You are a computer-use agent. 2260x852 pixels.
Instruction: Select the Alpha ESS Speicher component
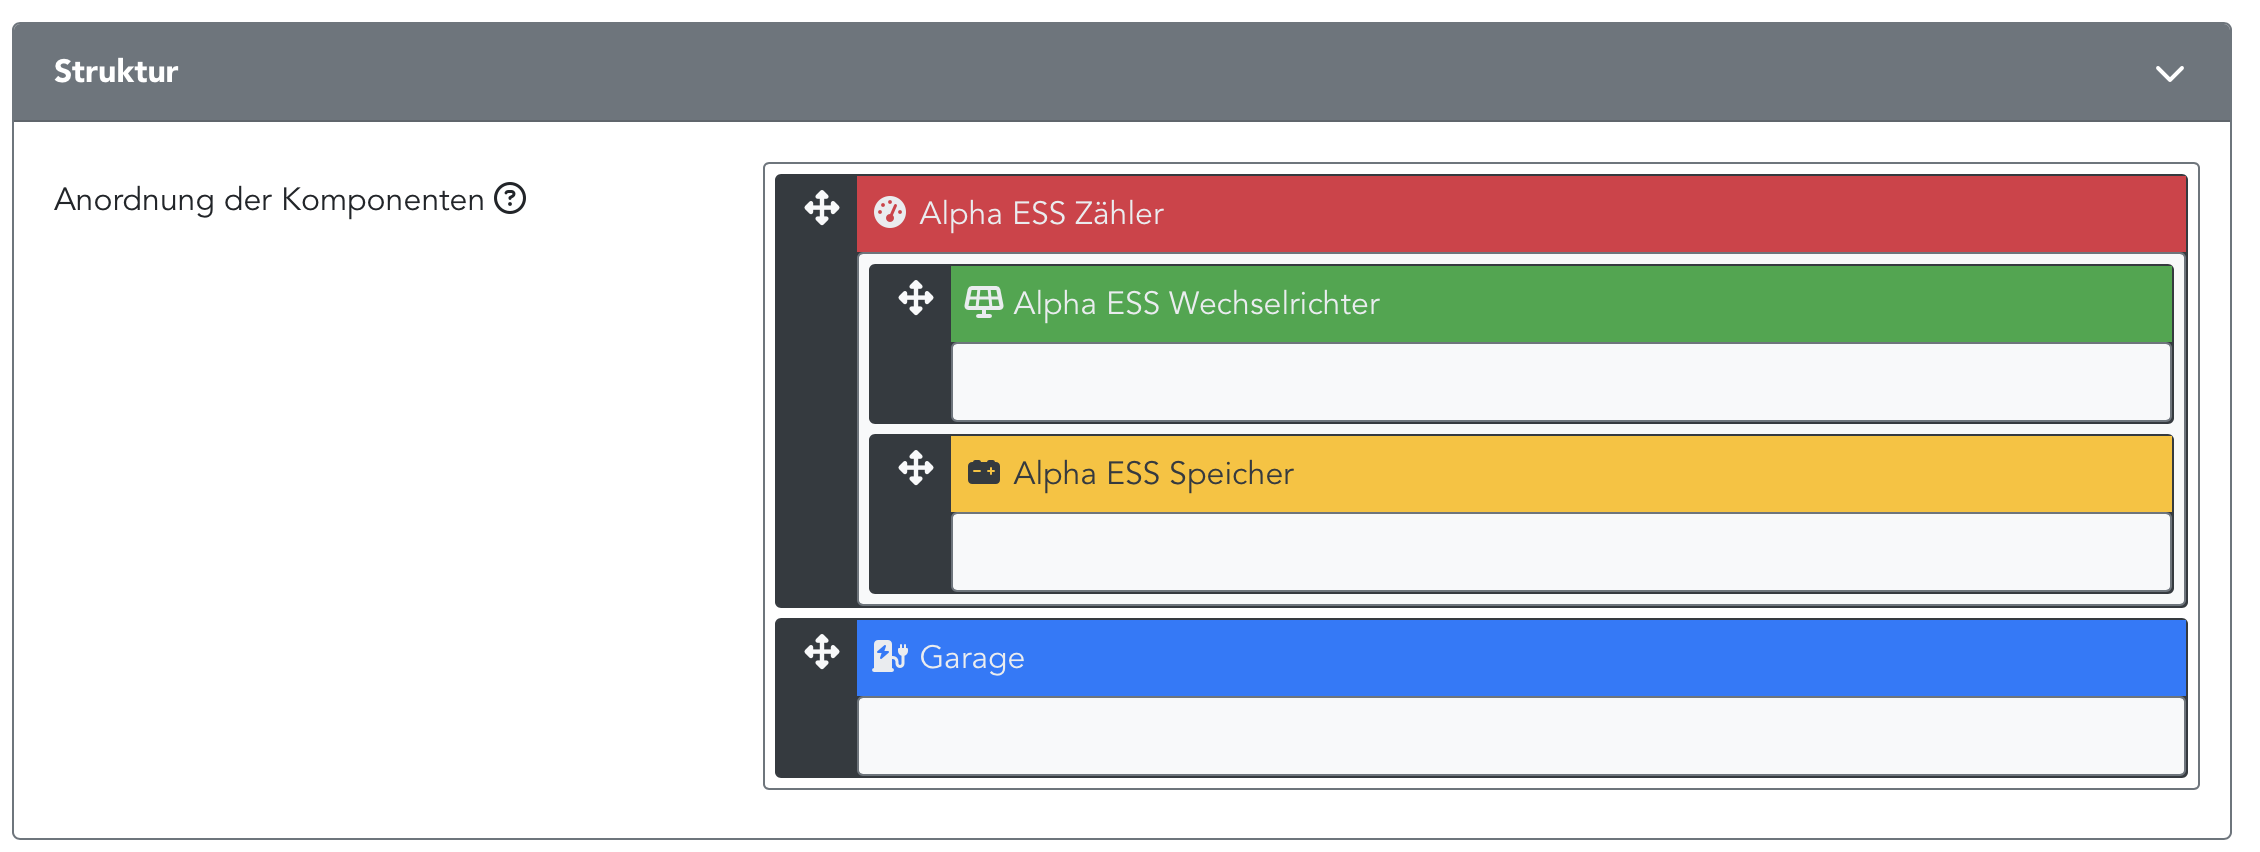1153,473
